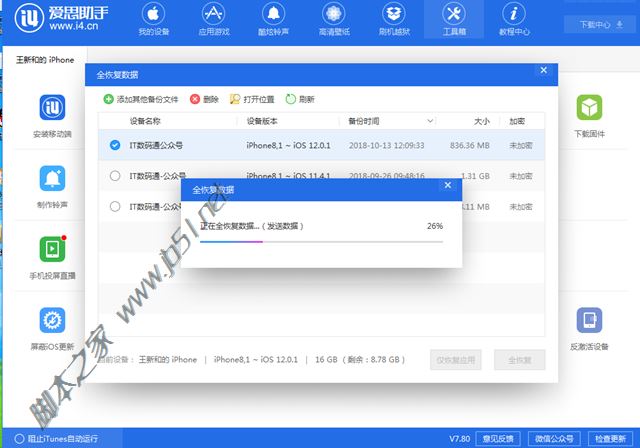
Task: Select the 工具箱 toolbox tab
Action: click(454, 19)
